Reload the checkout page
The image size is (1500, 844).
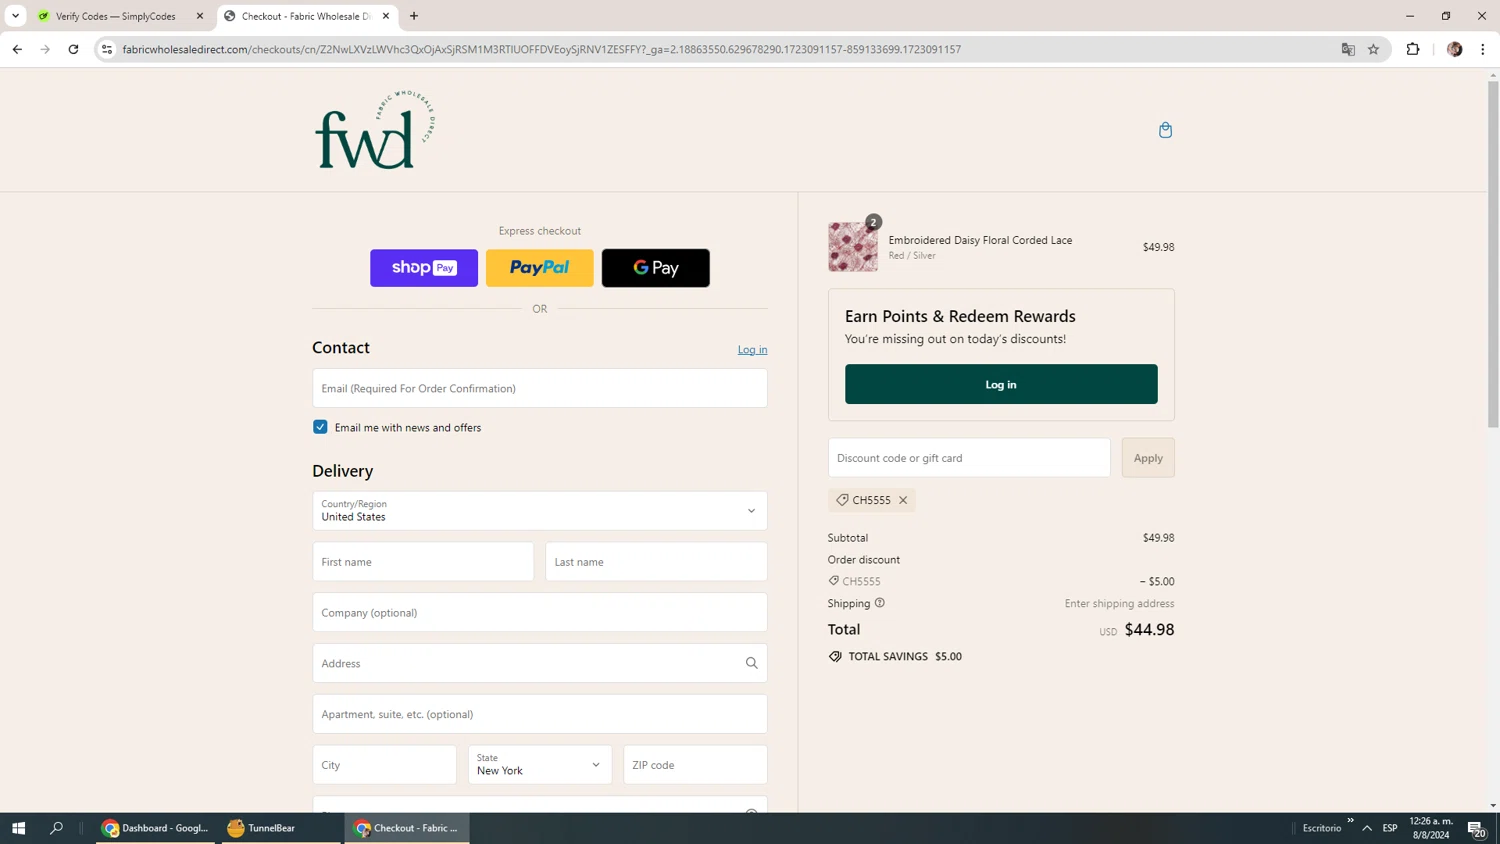pos(73,49)
